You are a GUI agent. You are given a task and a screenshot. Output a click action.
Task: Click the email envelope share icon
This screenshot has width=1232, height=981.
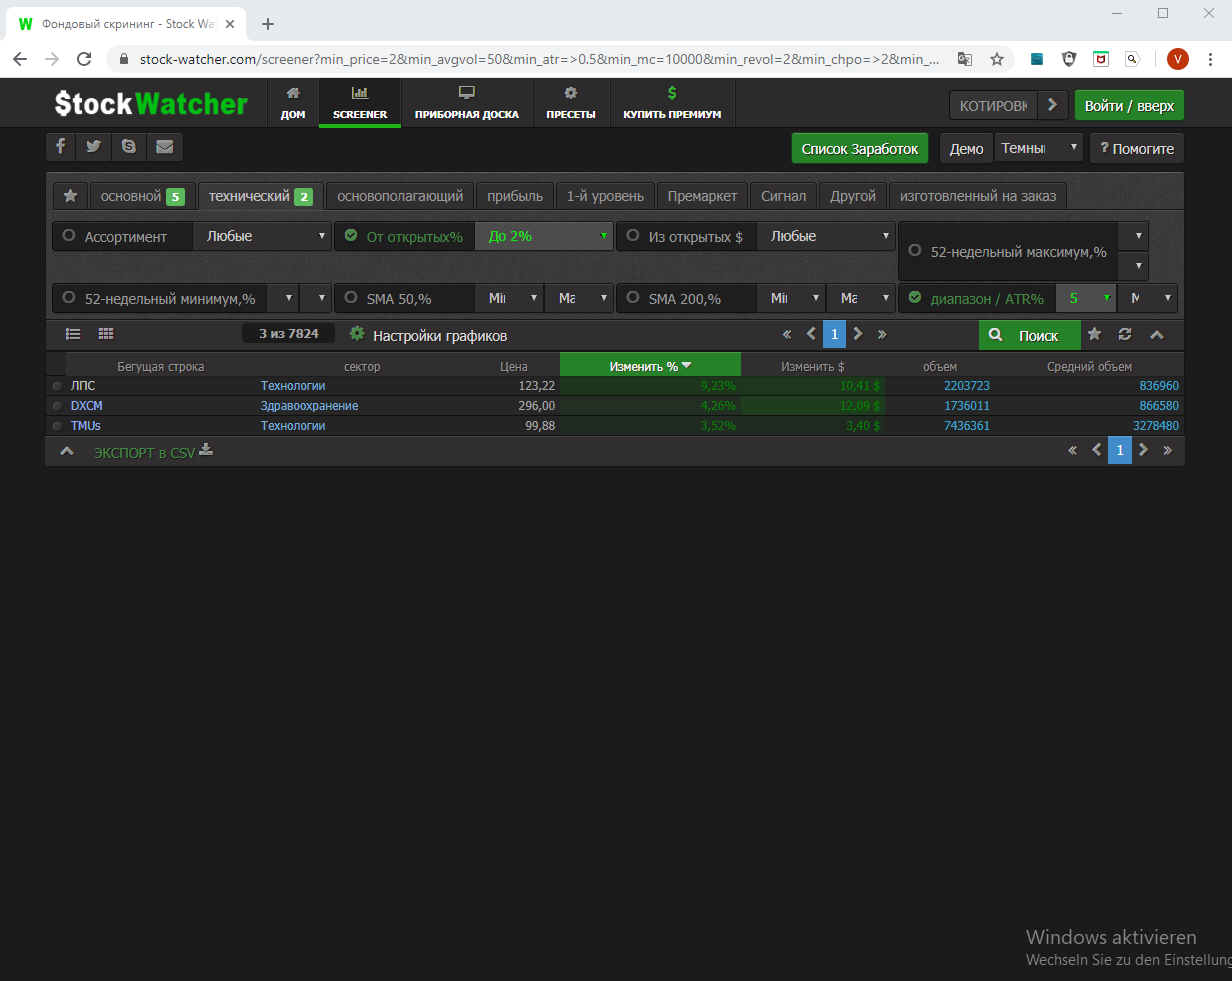pyautogui.click(x=164, y=147)
